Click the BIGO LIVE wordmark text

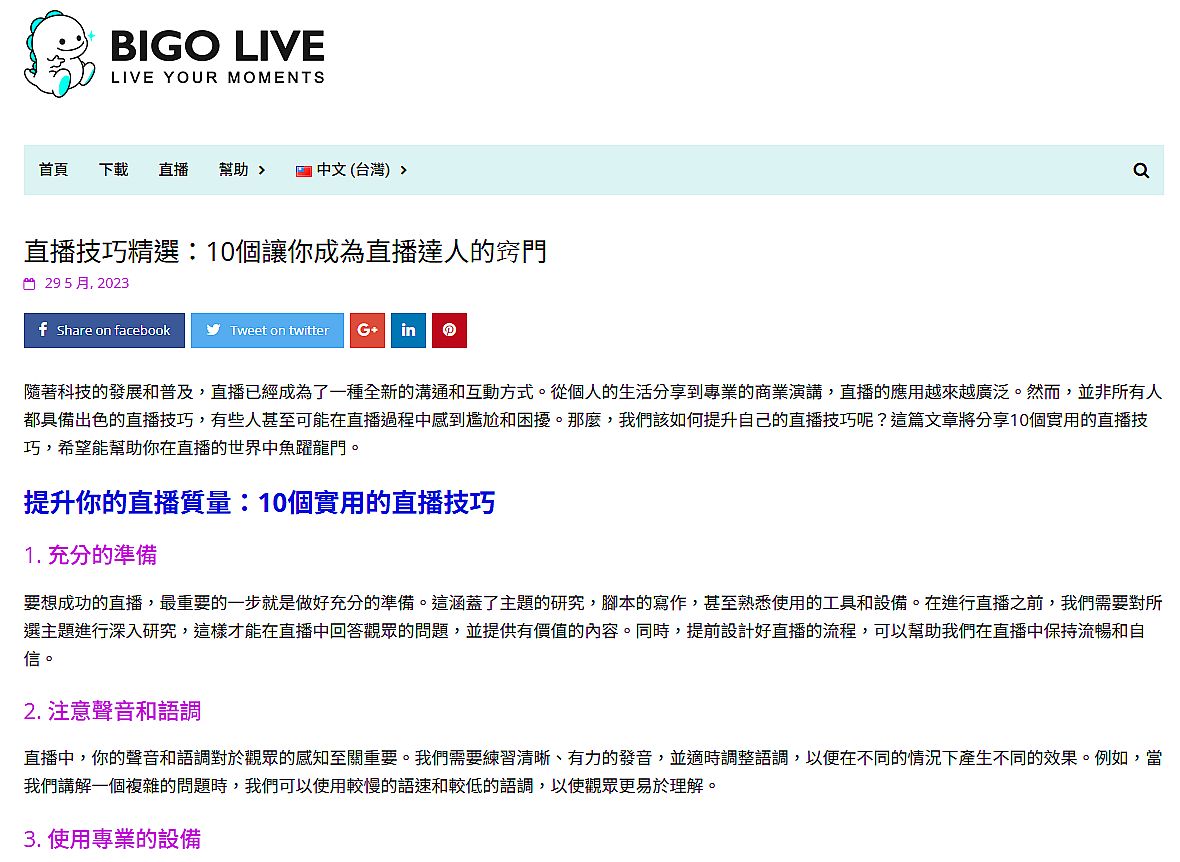[217, 47]
